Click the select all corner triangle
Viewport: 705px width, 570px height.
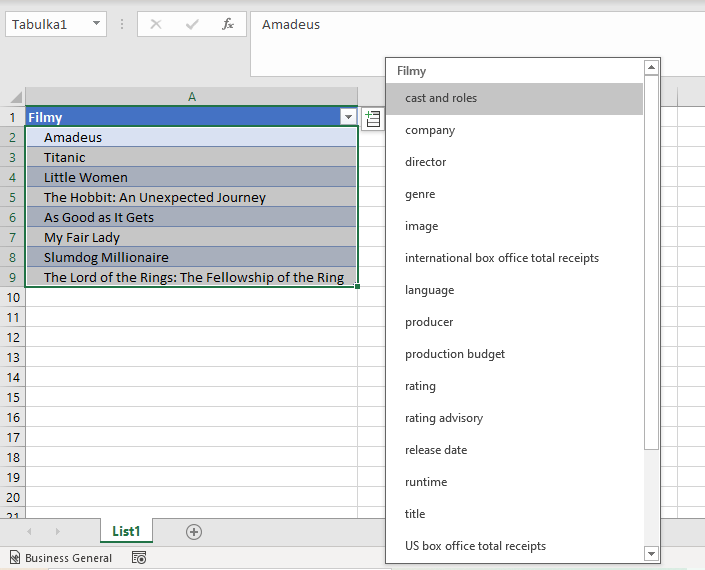[x=15, y=97]
